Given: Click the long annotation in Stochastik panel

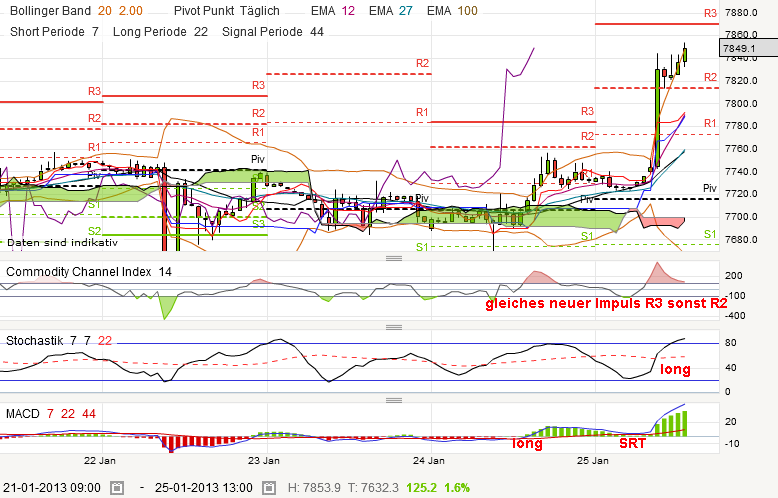Looking at the screenshot, I should point(675,369).
